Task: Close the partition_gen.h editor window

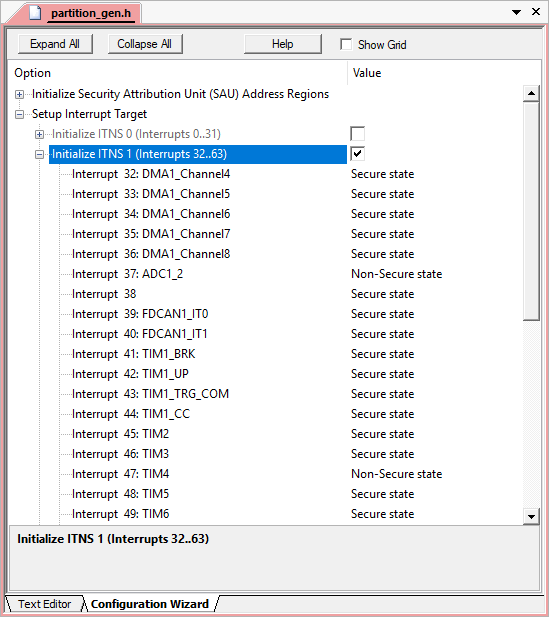Action: pyautogui.click(x=536, y=12)
